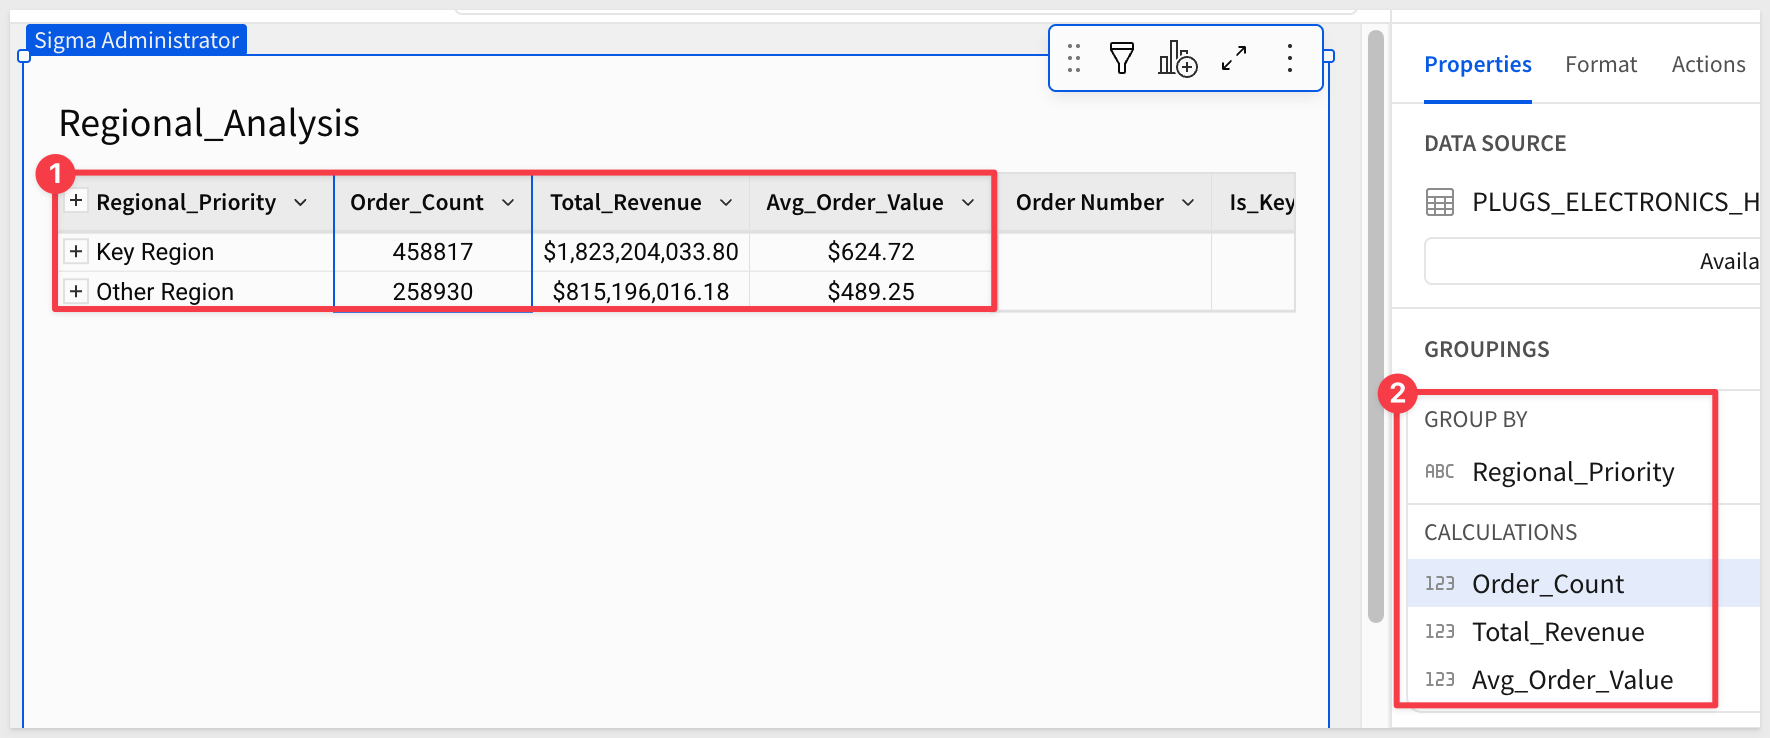Click the filter funnel icon in toolbar
This screenshot has height=738, width=1770.
[1122, 59]
